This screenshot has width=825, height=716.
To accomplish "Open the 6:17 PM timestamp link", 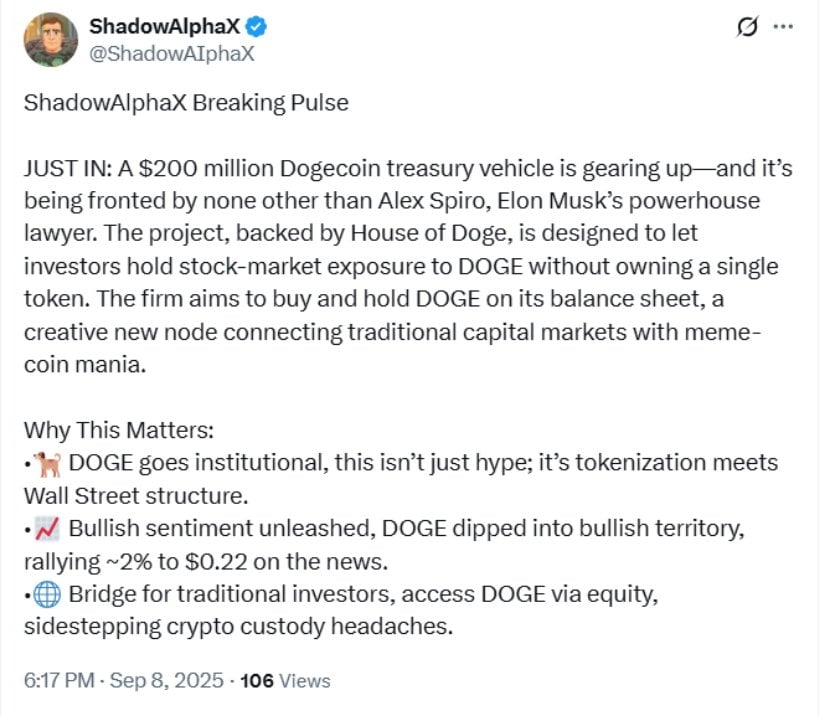I will pos(59,680).
